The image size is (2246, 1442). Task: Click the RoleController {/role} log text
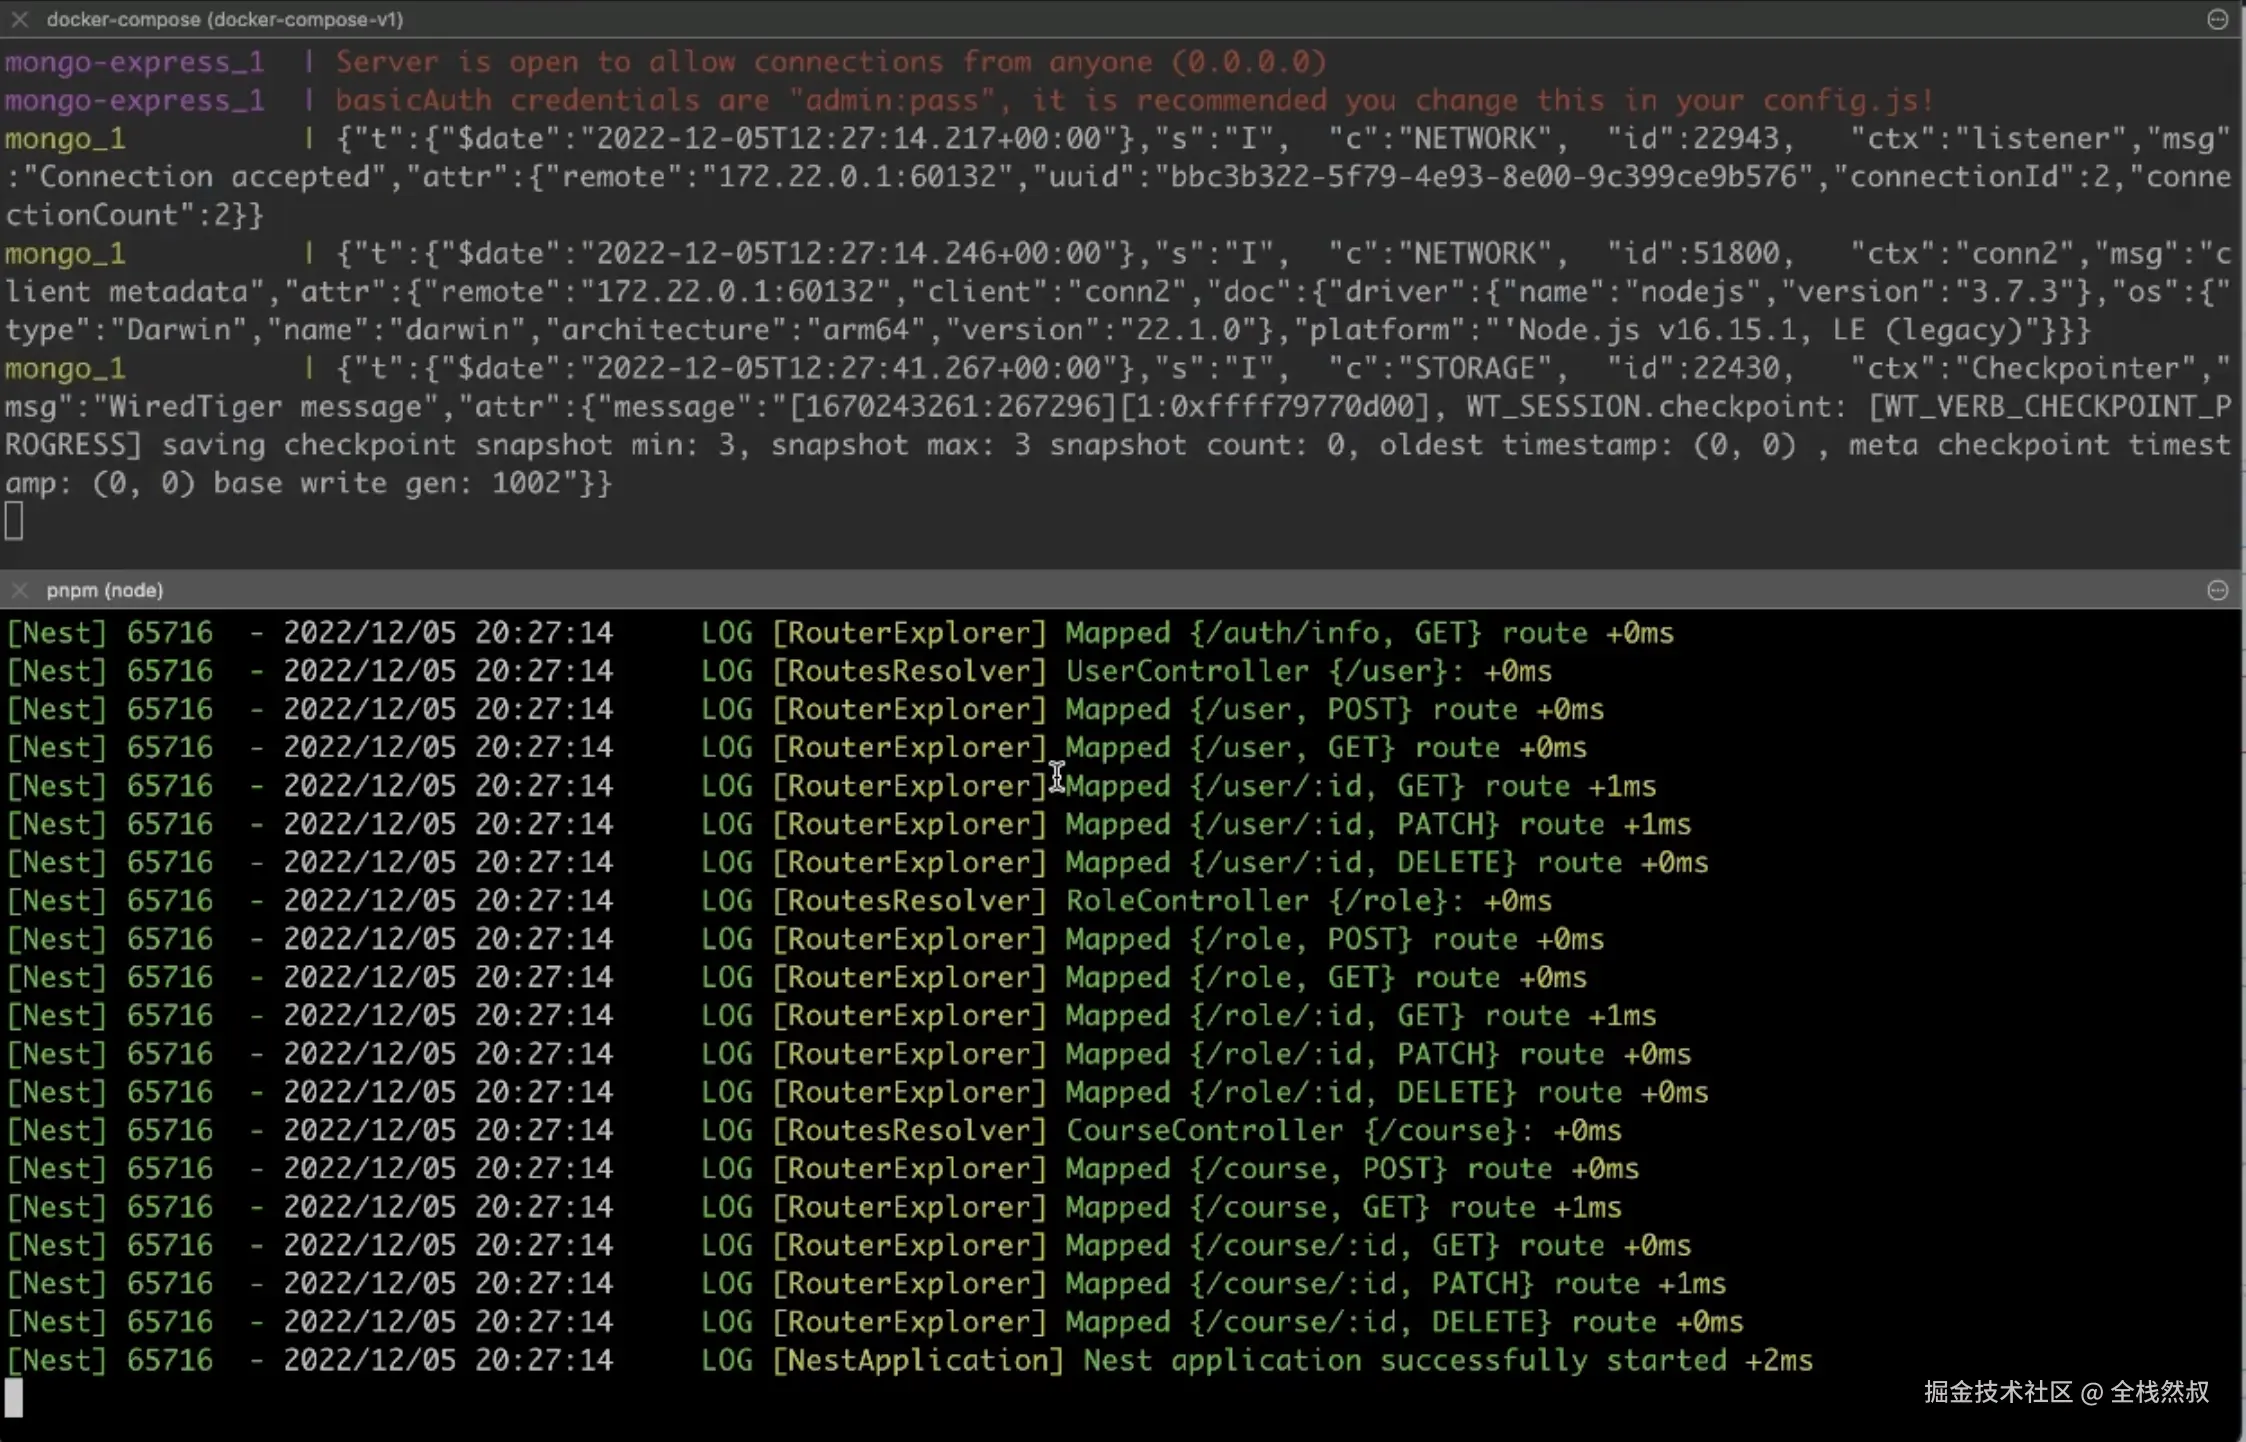1256,901
